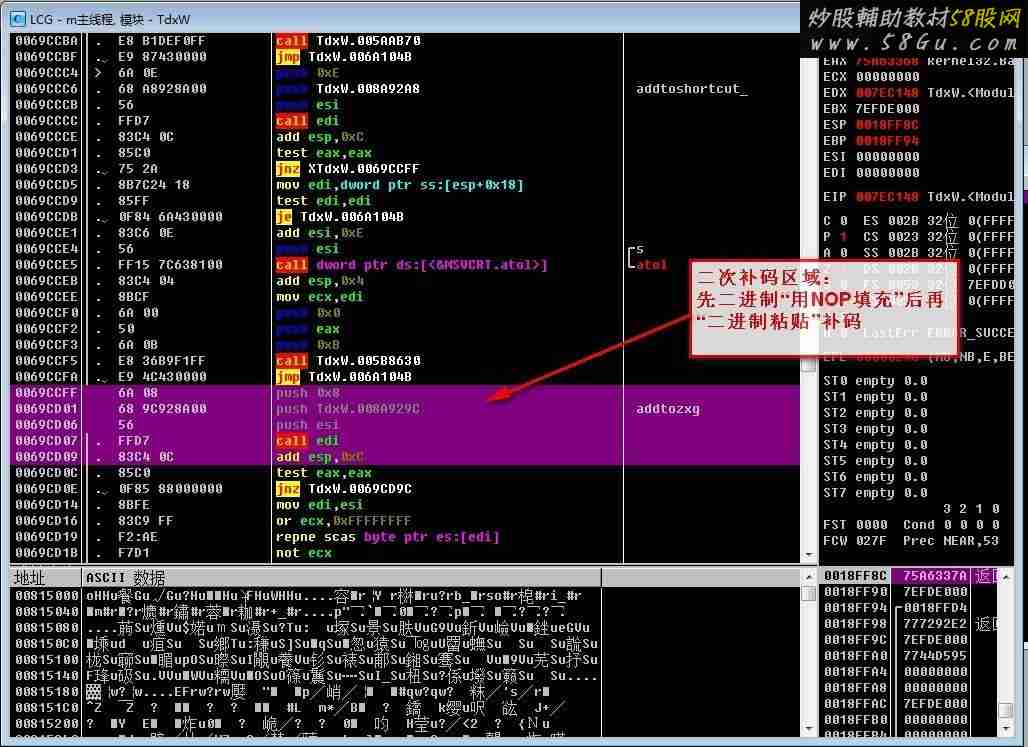Select the not ecx row at 0069CD1B
The width and height of the screenshot is (1028, 747).
tap(405, 553)
